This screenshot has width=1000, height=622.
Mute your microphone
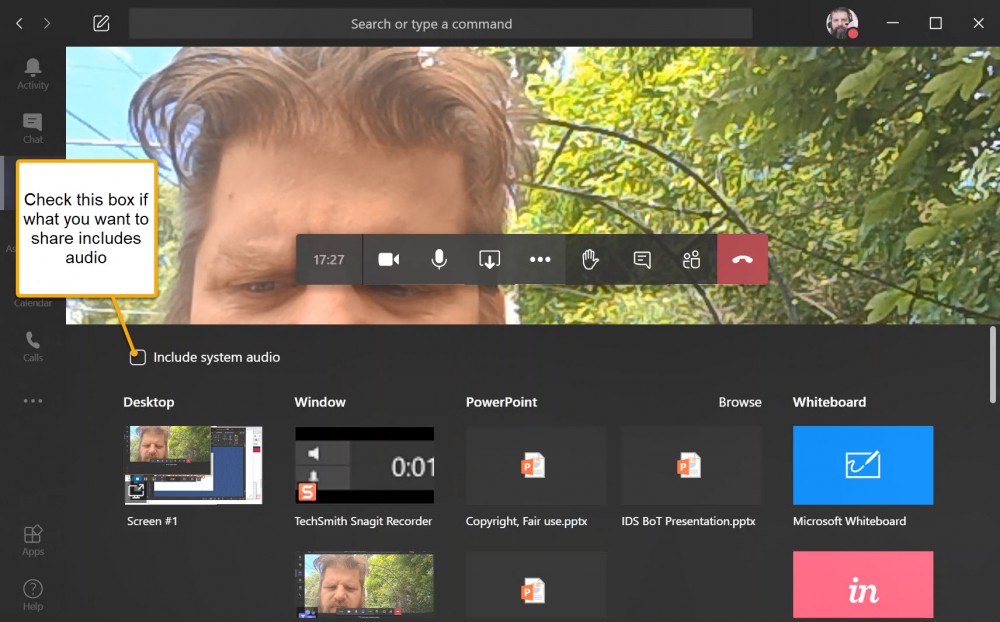438,259
